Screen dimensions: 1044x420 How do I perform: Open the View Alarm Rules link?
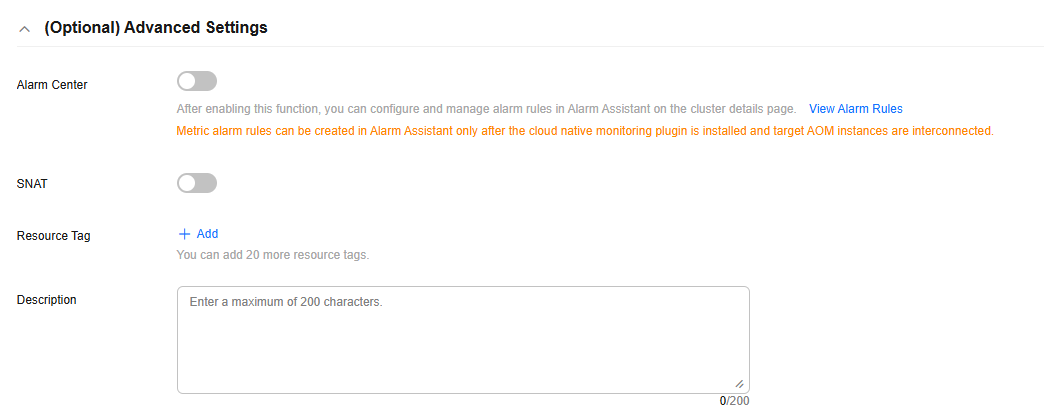pyautogui.click(x=856, y=108)
